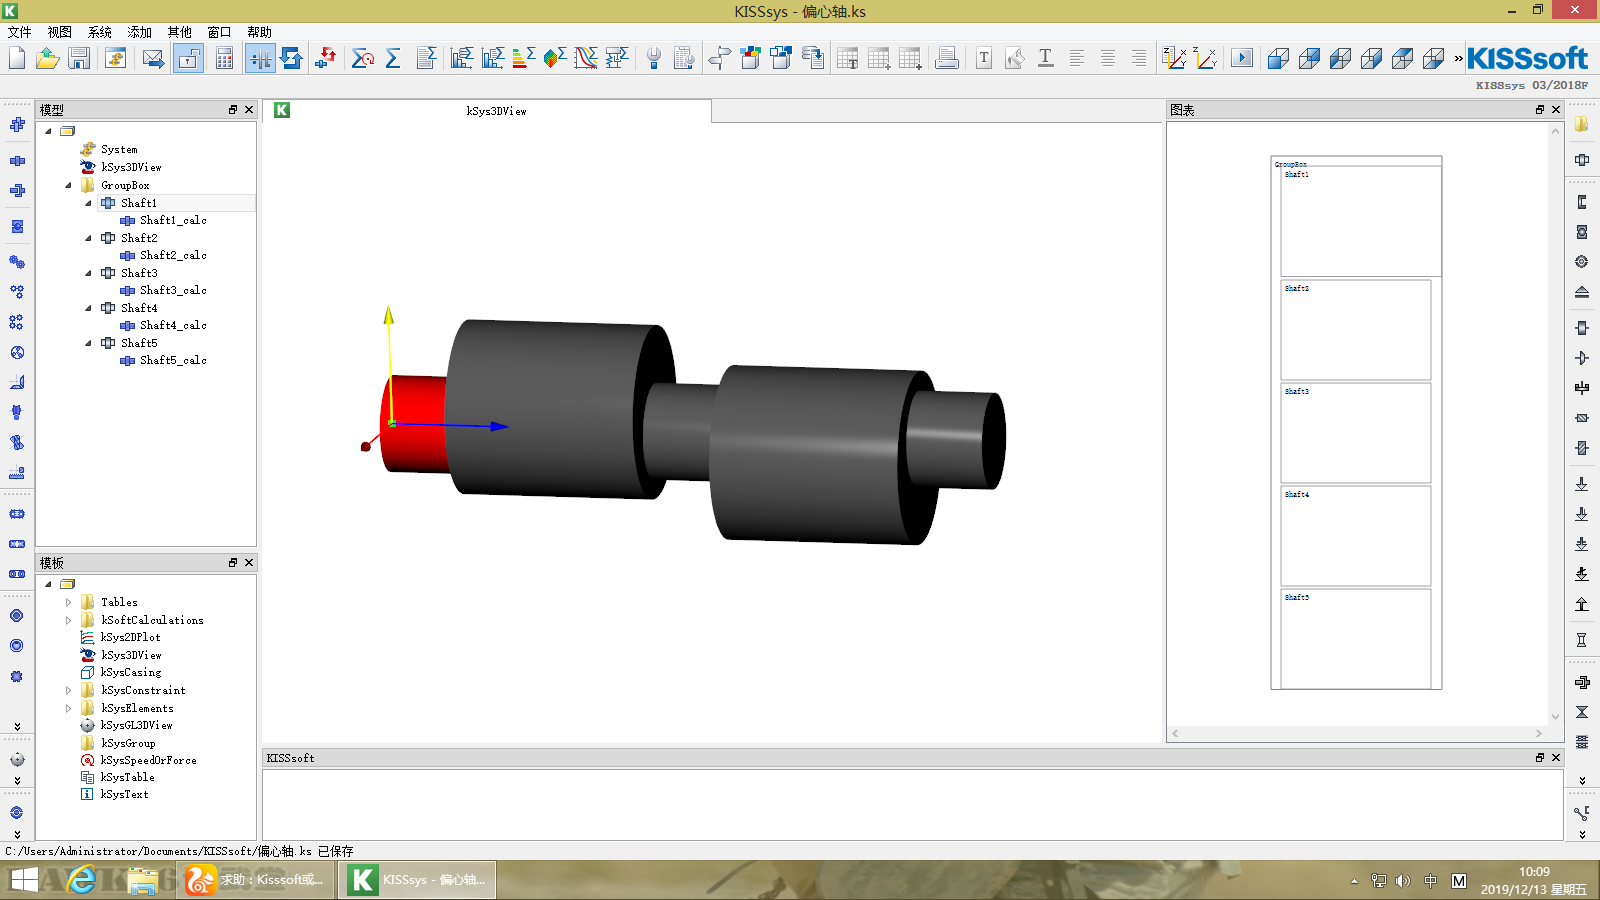The image size is (1600, 900).
Task: Expand the kSysConstraint template folder
Action: pyautogui.click(x=68, y=690)
